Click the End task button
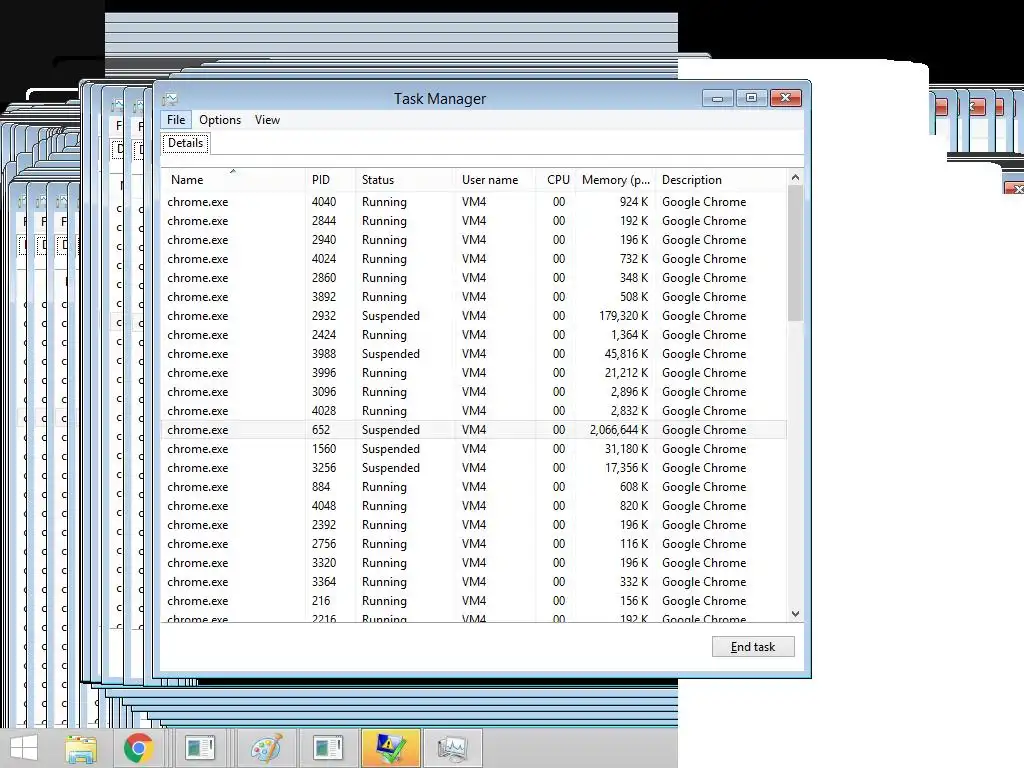The height and width of the screenshot is (768, 1024). click(x=753, y=647)
